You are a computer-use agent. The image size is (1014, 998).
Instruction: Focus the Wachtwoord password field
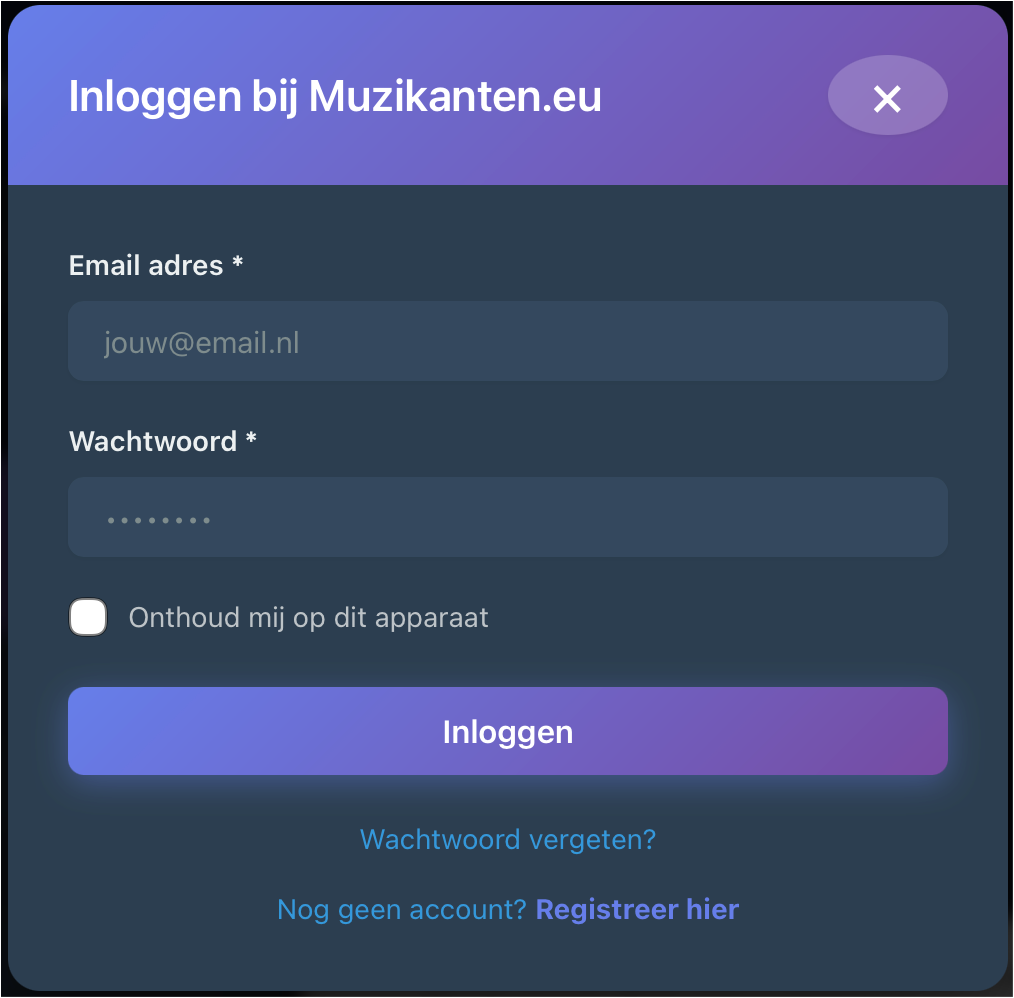pos(507,517)
